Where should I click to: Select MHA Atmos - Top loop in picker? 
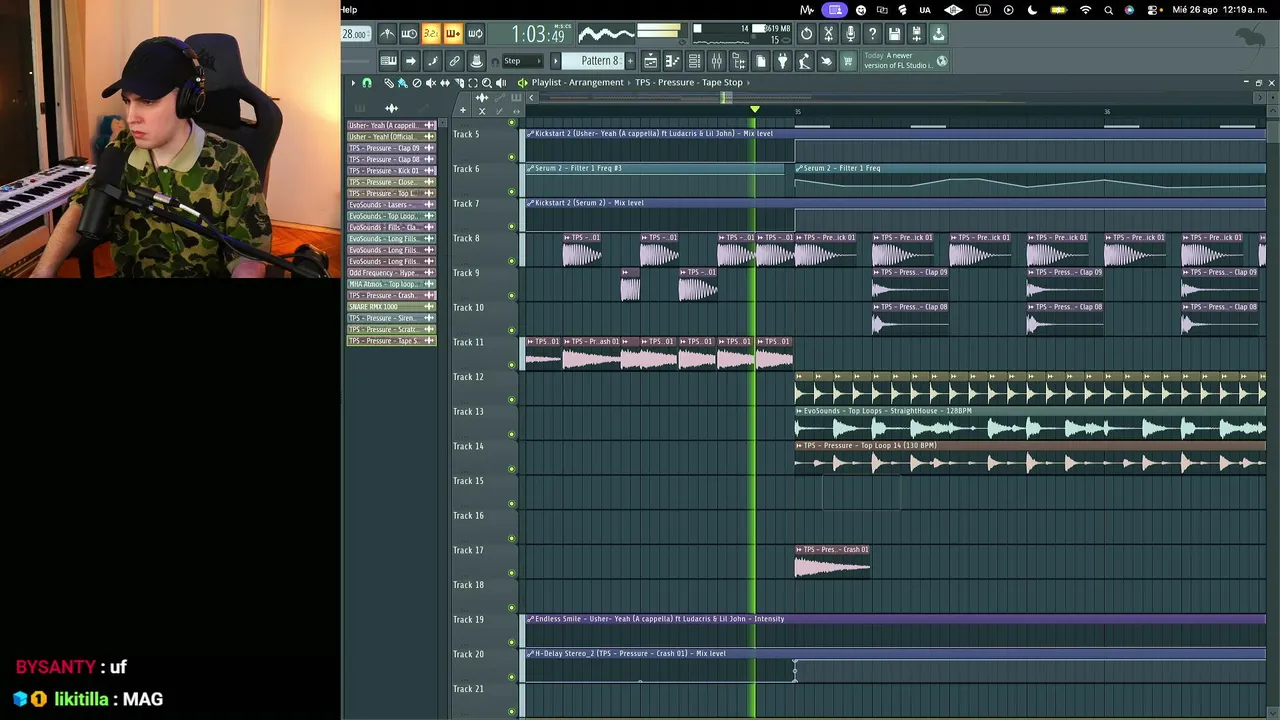point(391,284)
